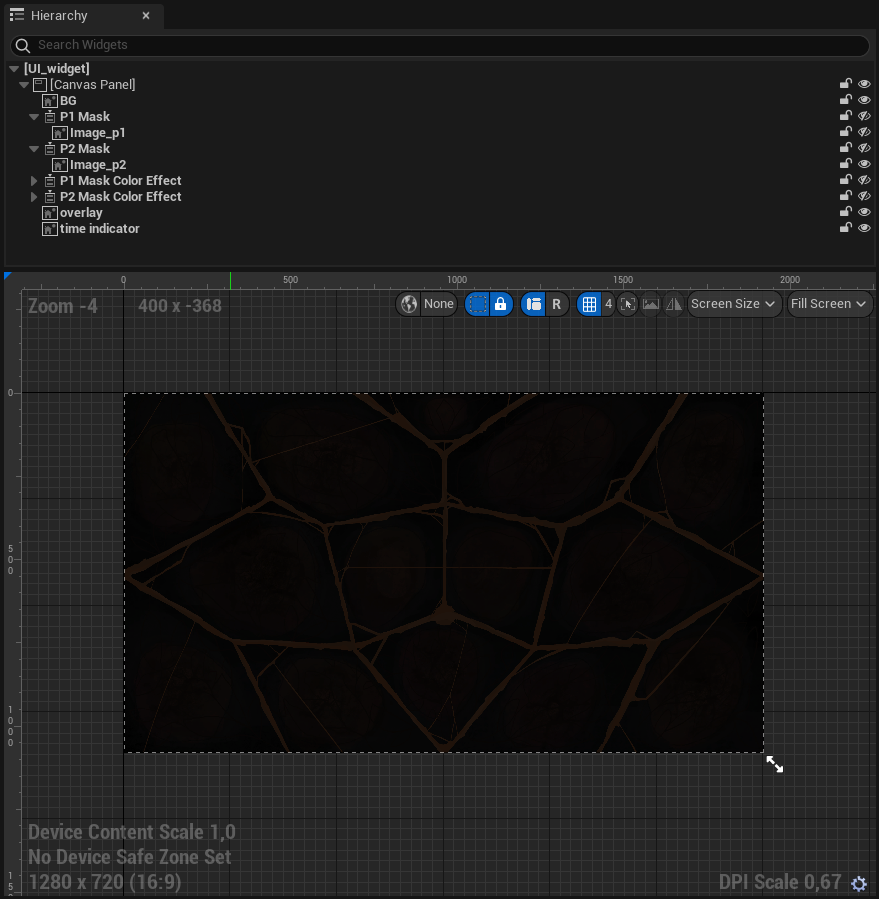Click the R render transform button
This screenshot has height=899, width=879.
(x=557, y=304)
